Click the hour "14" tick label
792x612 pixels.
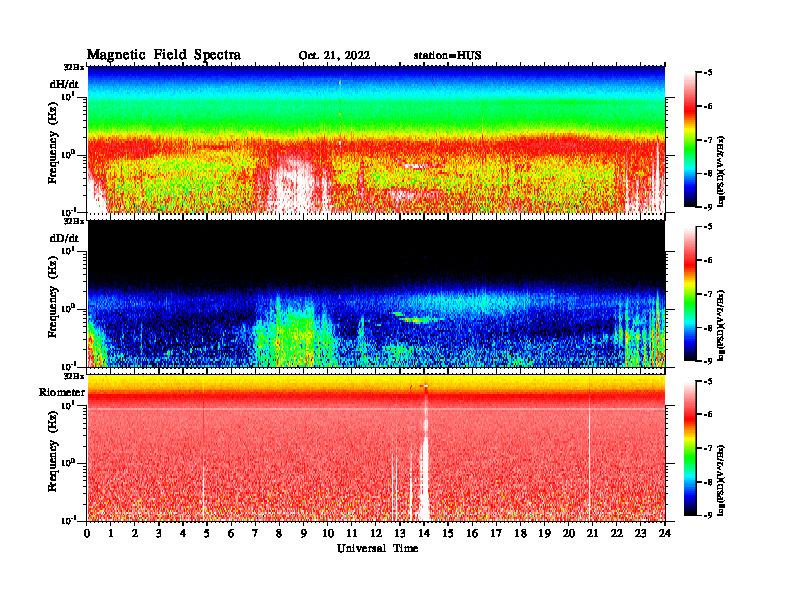(x=424, y=534)
